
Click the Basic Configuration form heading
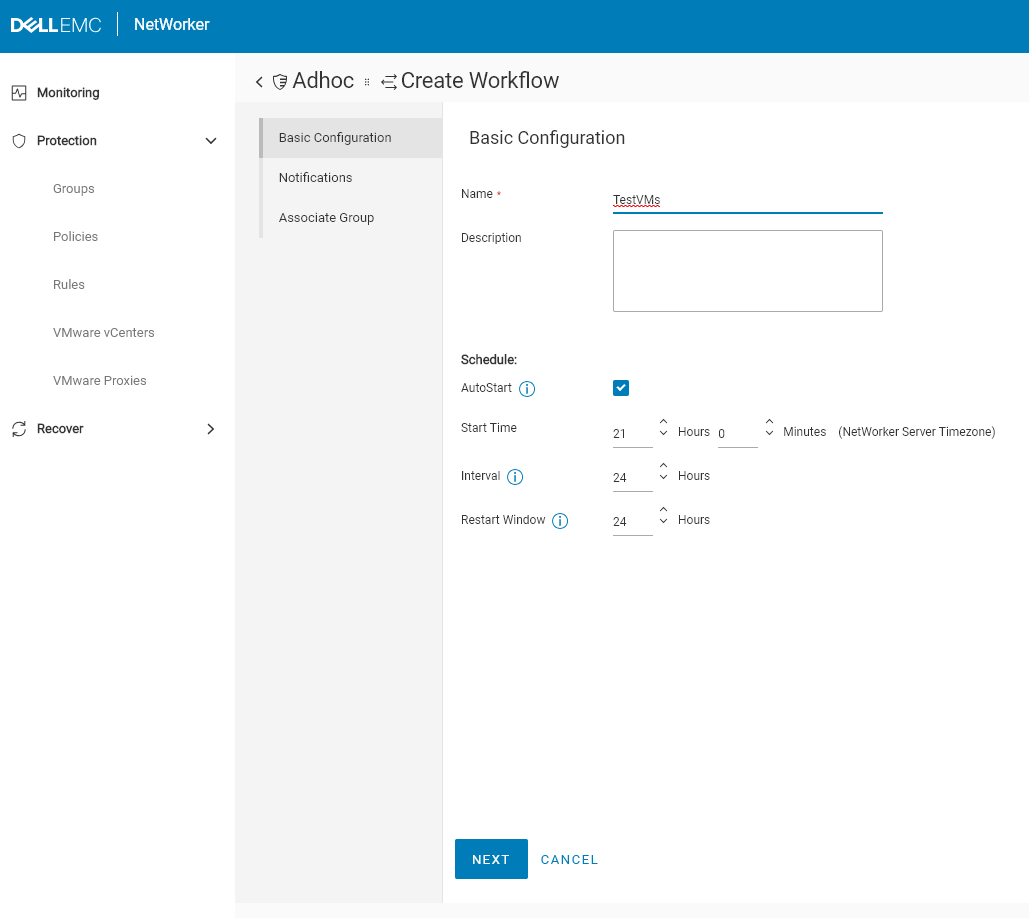point(547,138)
